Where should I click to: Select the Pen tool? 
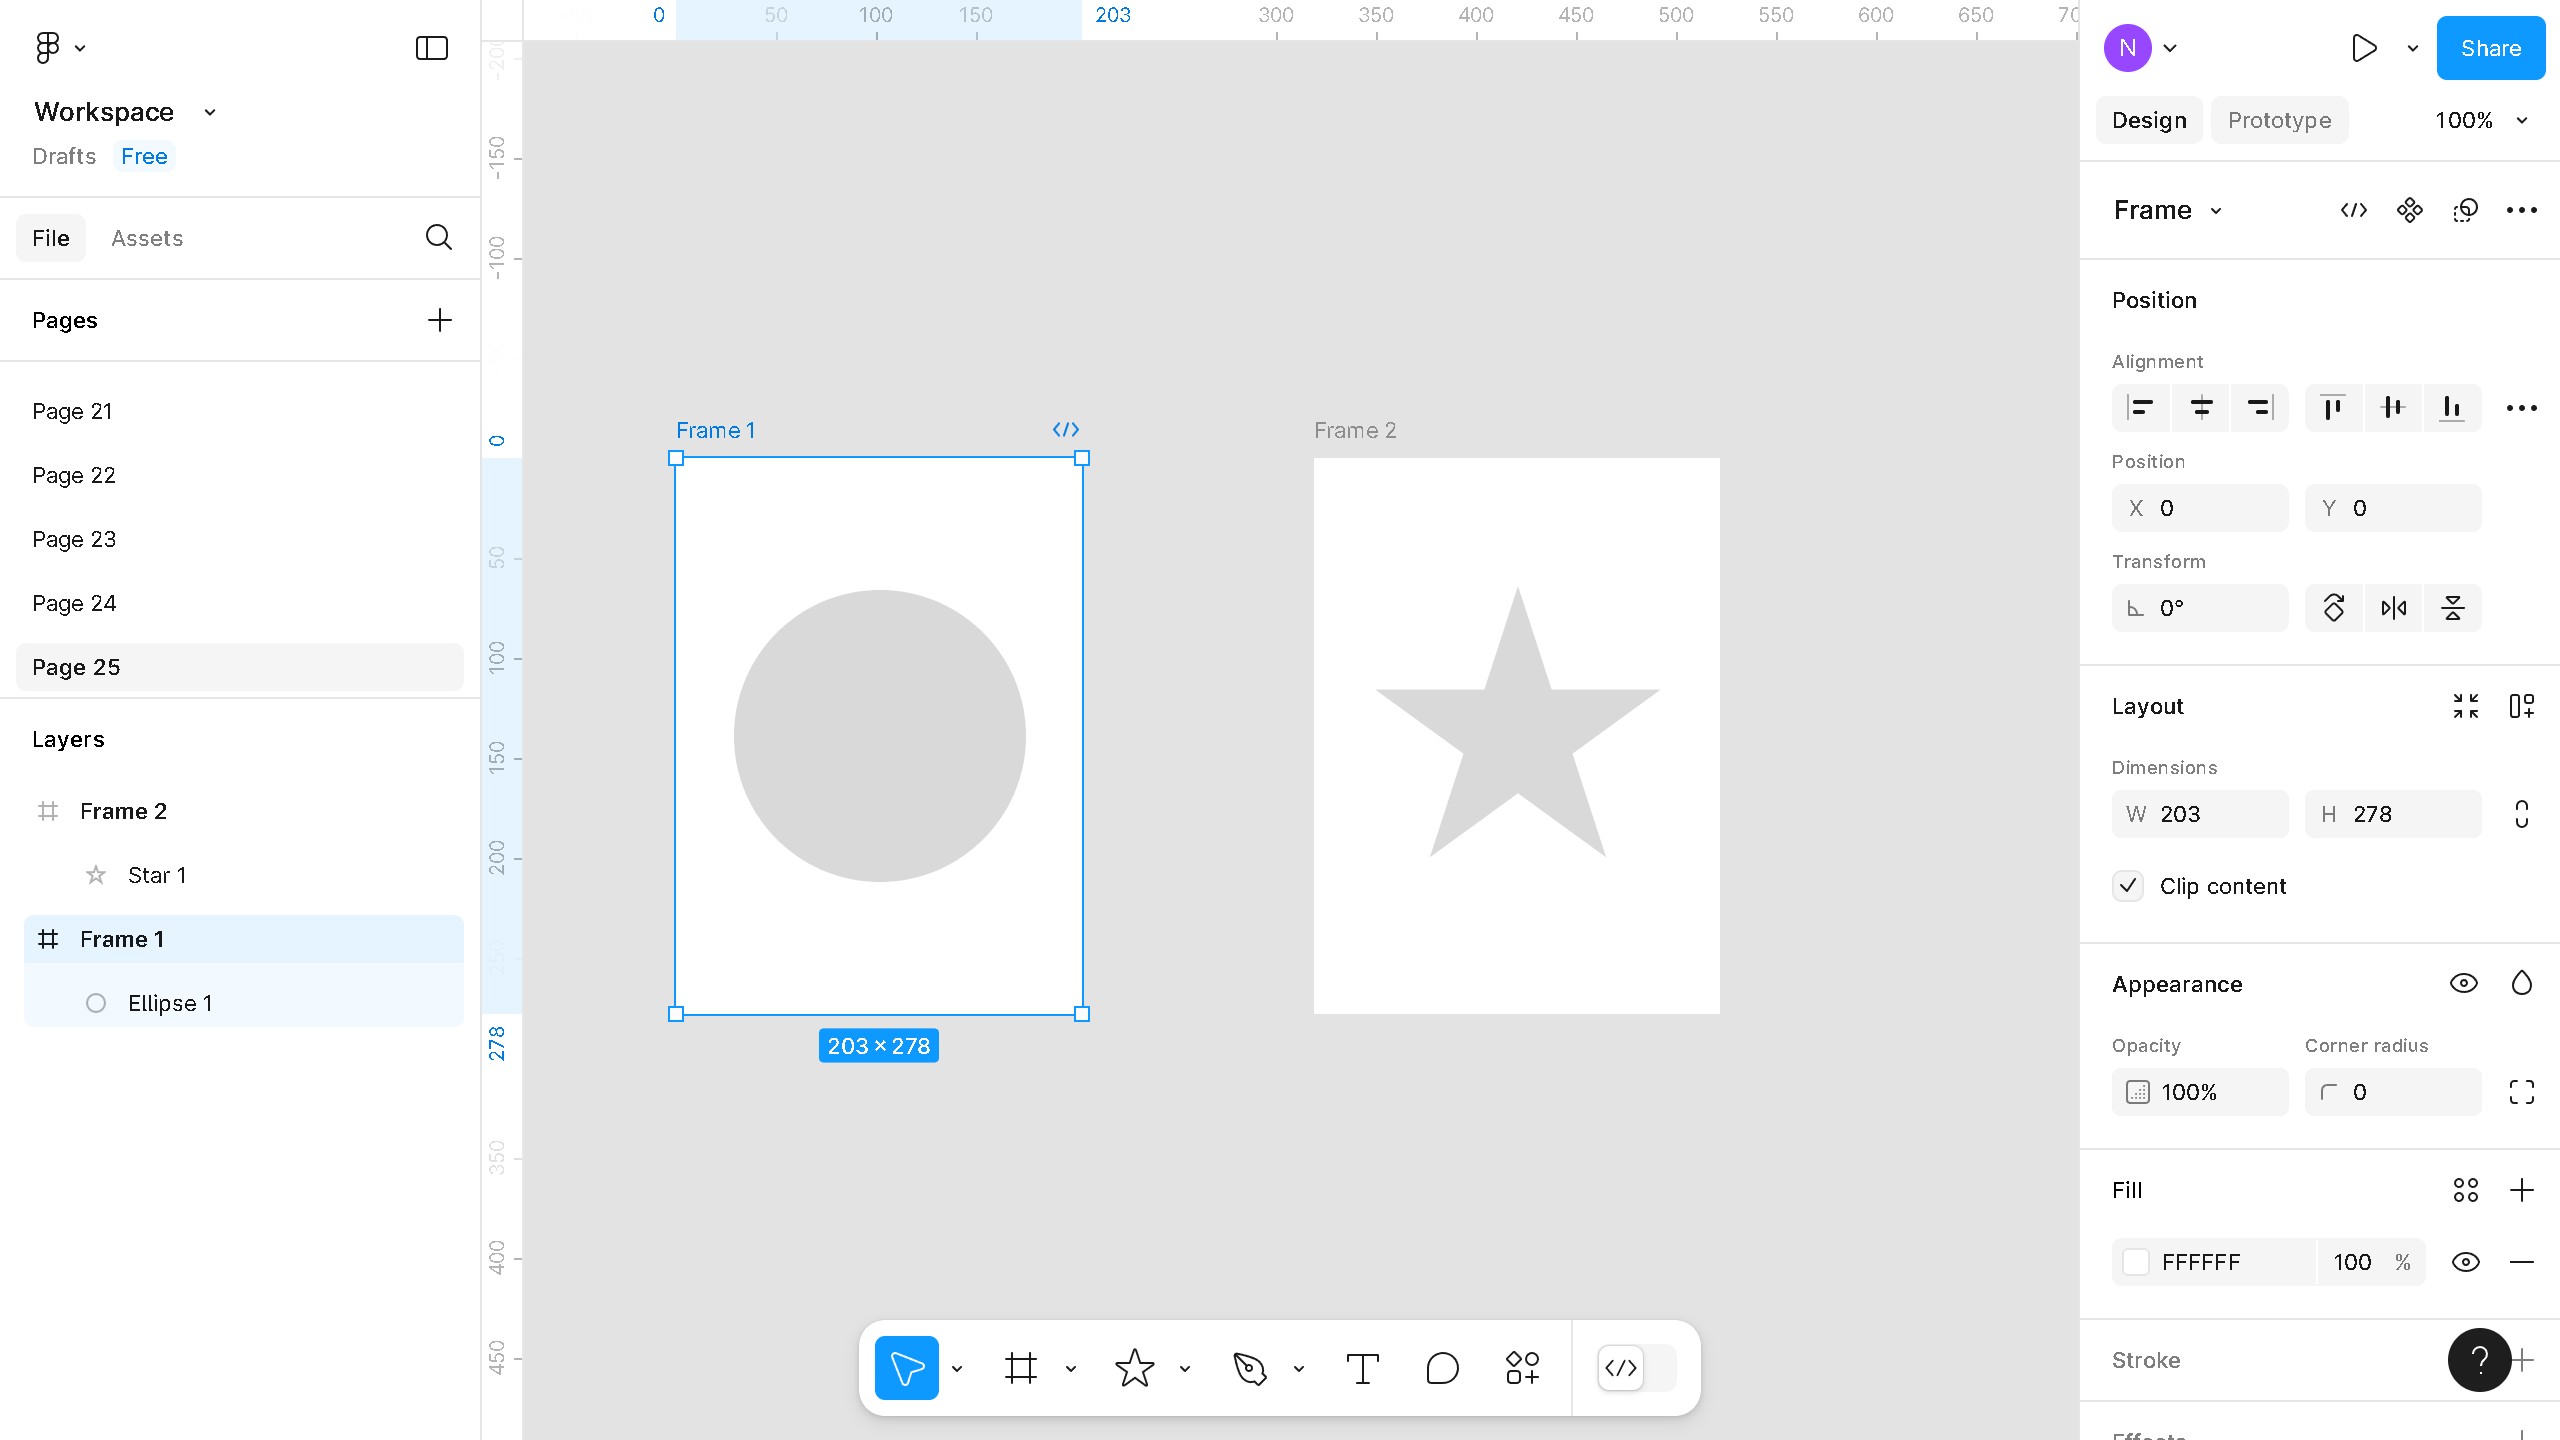[x=1249, y=1368]
